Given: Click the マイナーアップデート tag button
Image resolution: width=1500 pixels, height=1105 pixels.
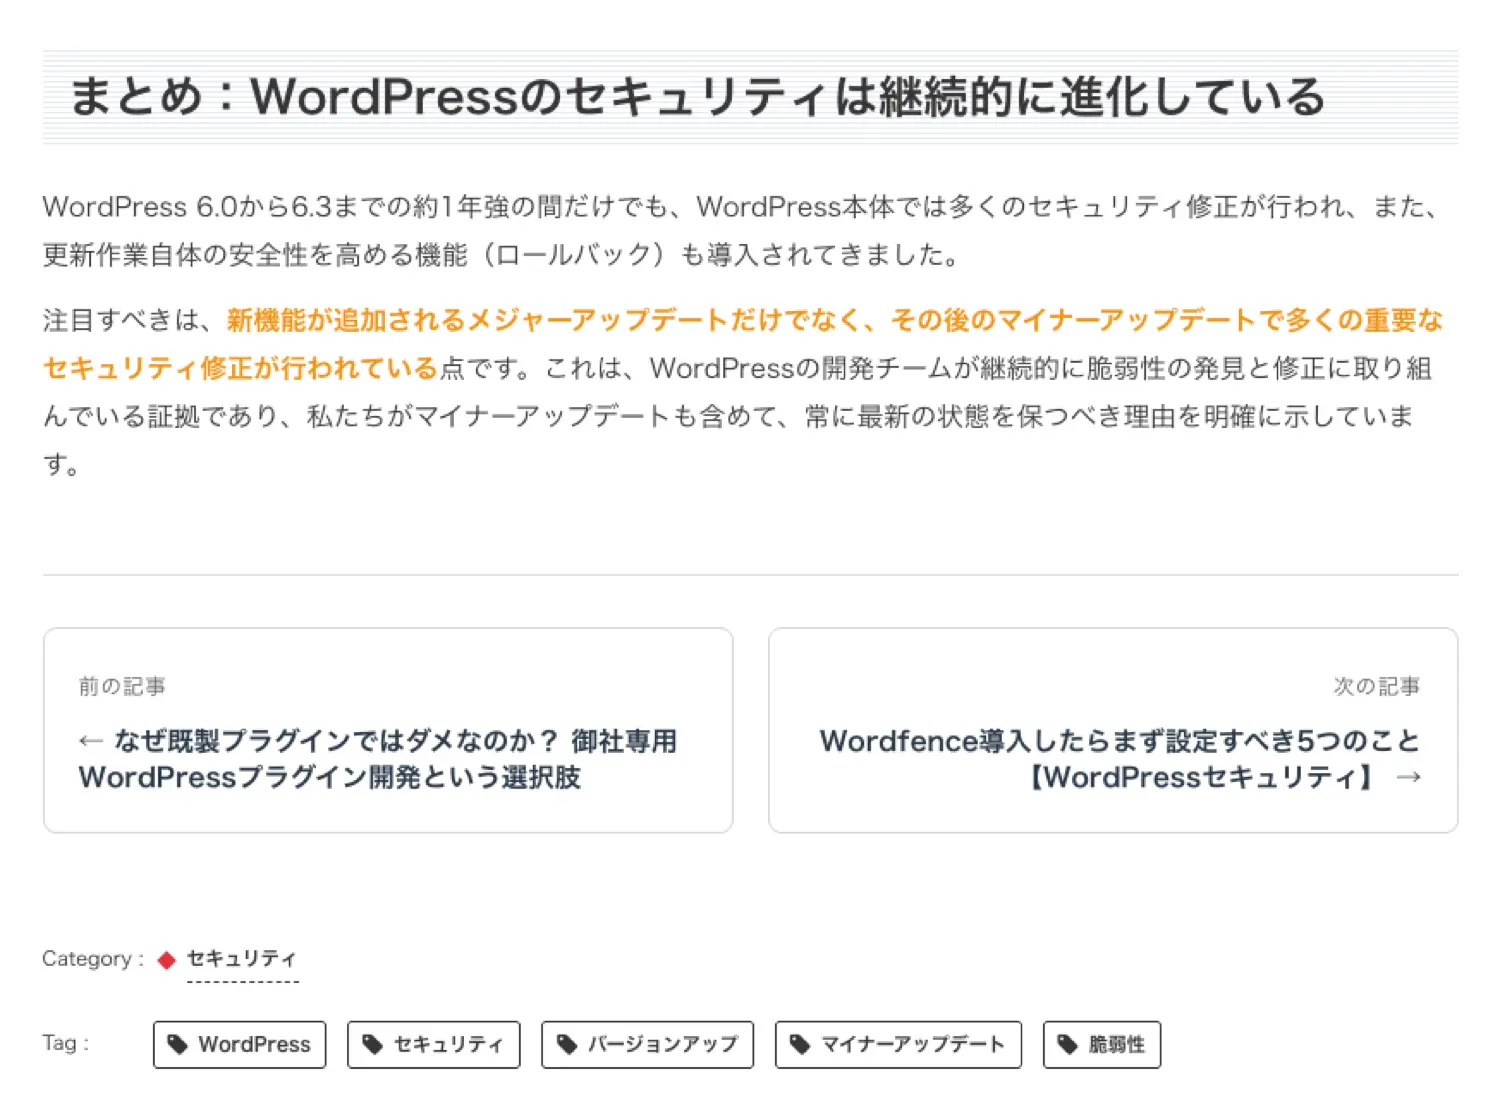Looking at the screenshot, I should [x=898, y=1044].
